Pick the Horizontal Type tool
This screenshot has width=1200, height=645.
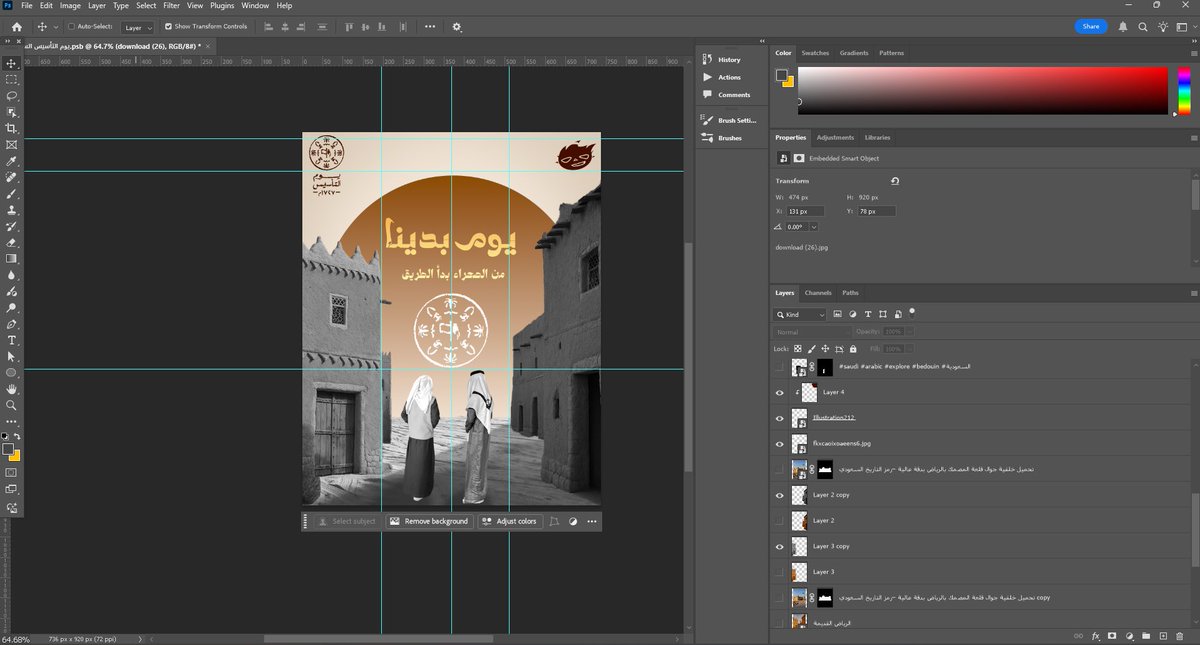pyautogui.click(x=12, y=340)
